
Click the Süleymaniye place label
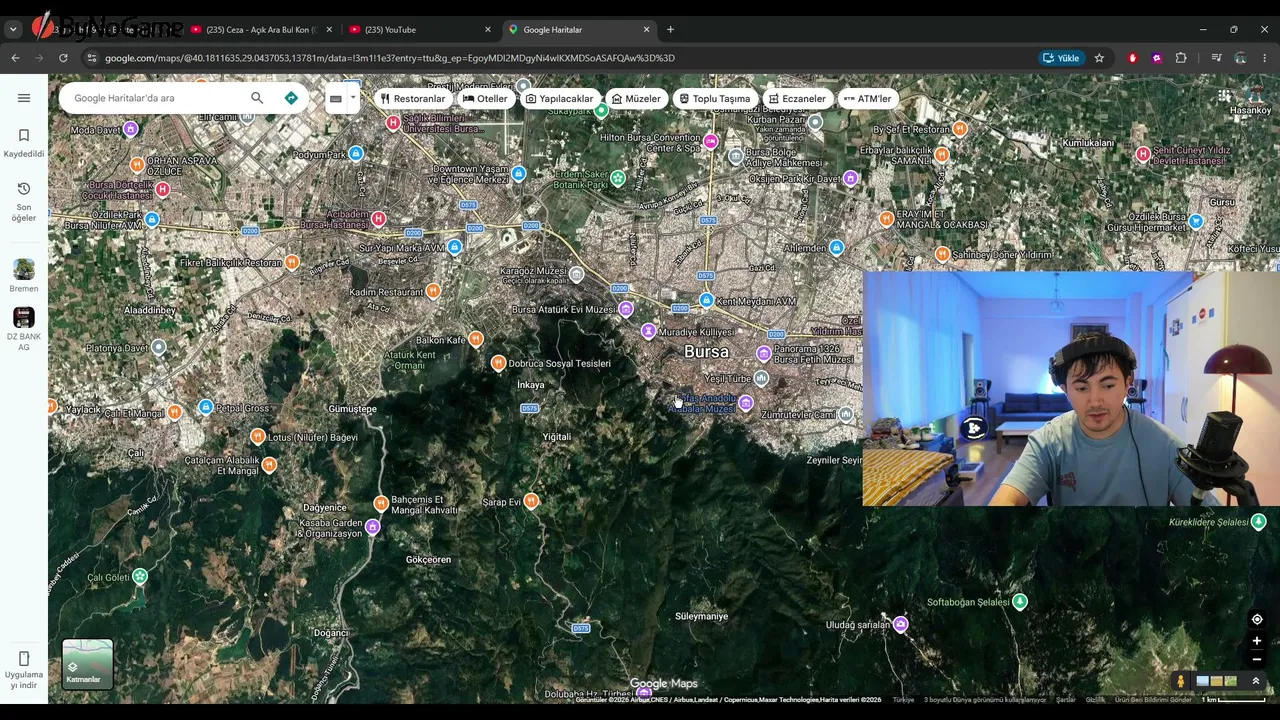(701, 616)
